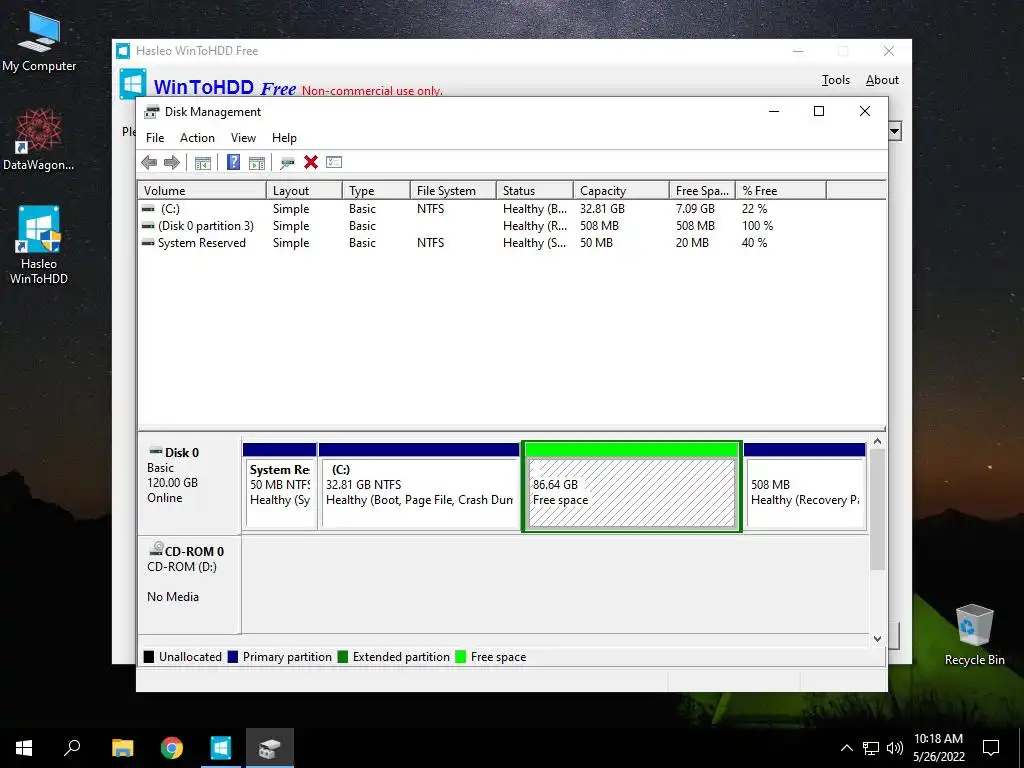Switch to Disk Management taskbar button

(270, 748)
